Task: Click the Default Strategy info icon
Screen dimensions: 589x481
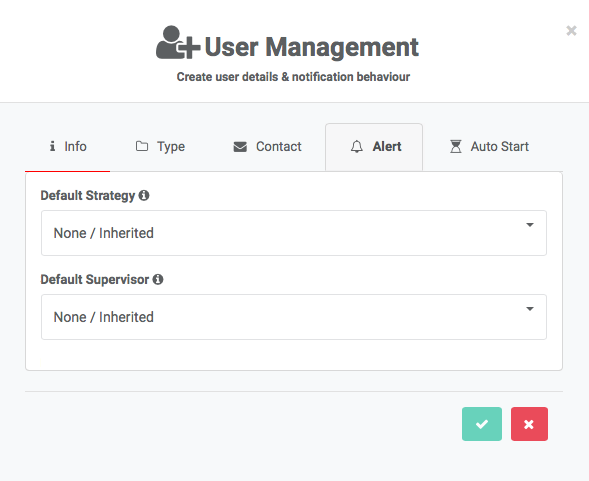Action: click(144, 195)
